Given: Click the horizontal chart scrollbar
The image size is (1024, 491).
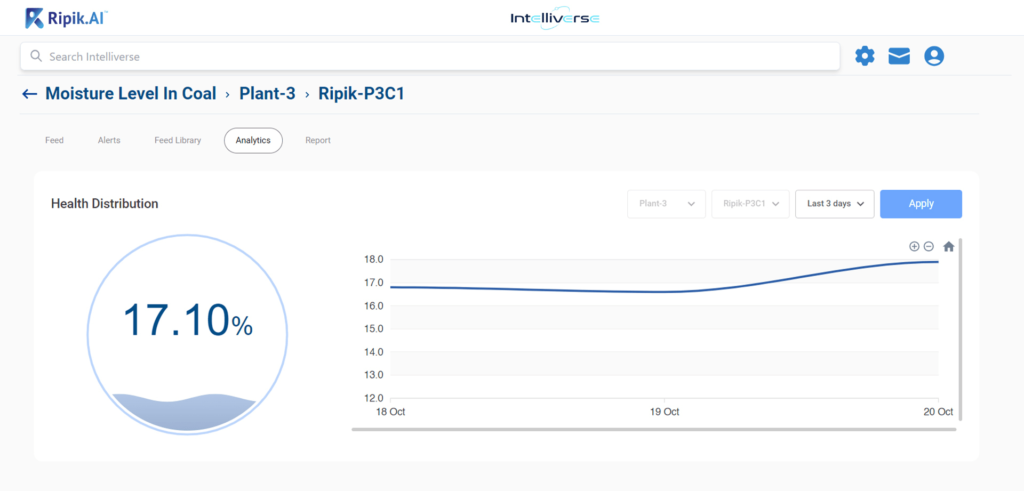Looking at the screenshot, I should coord(654,430).
